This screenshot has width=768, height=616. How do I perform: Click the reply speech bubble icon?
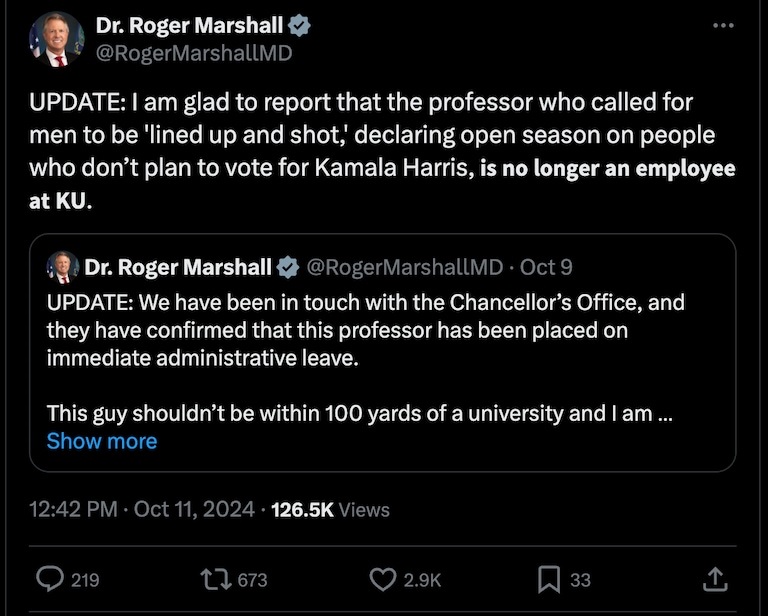click(49, 578)
